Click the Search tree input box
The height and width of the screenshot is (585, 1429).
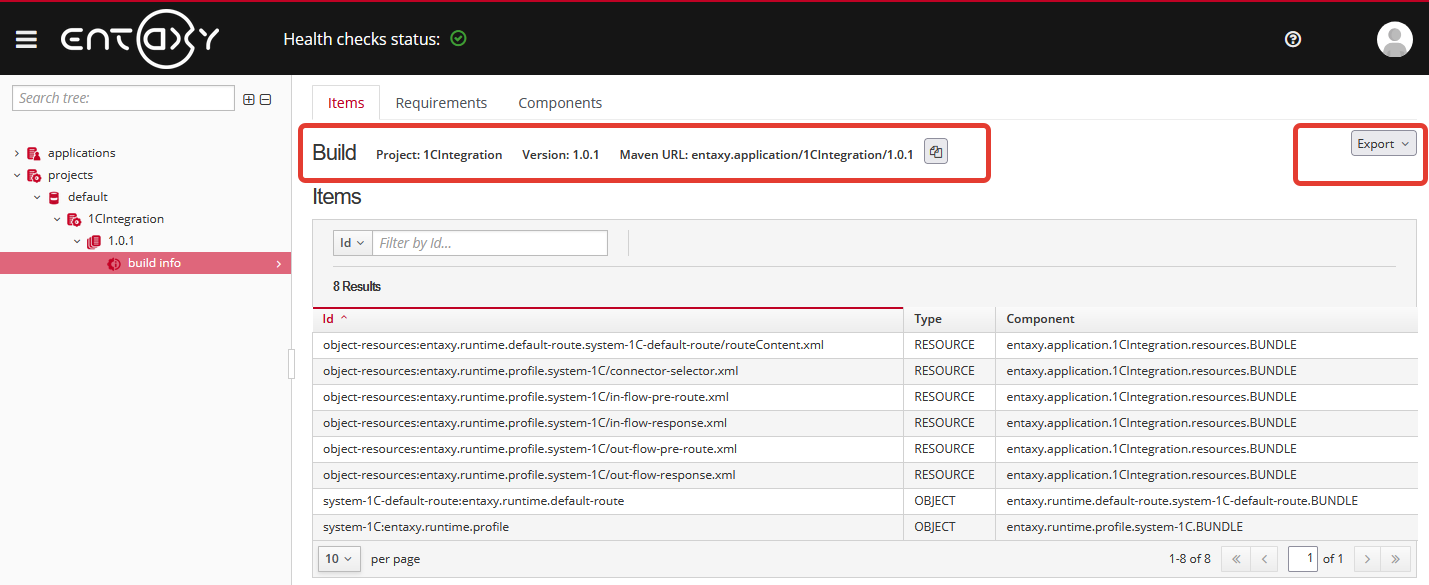point(123,98)
